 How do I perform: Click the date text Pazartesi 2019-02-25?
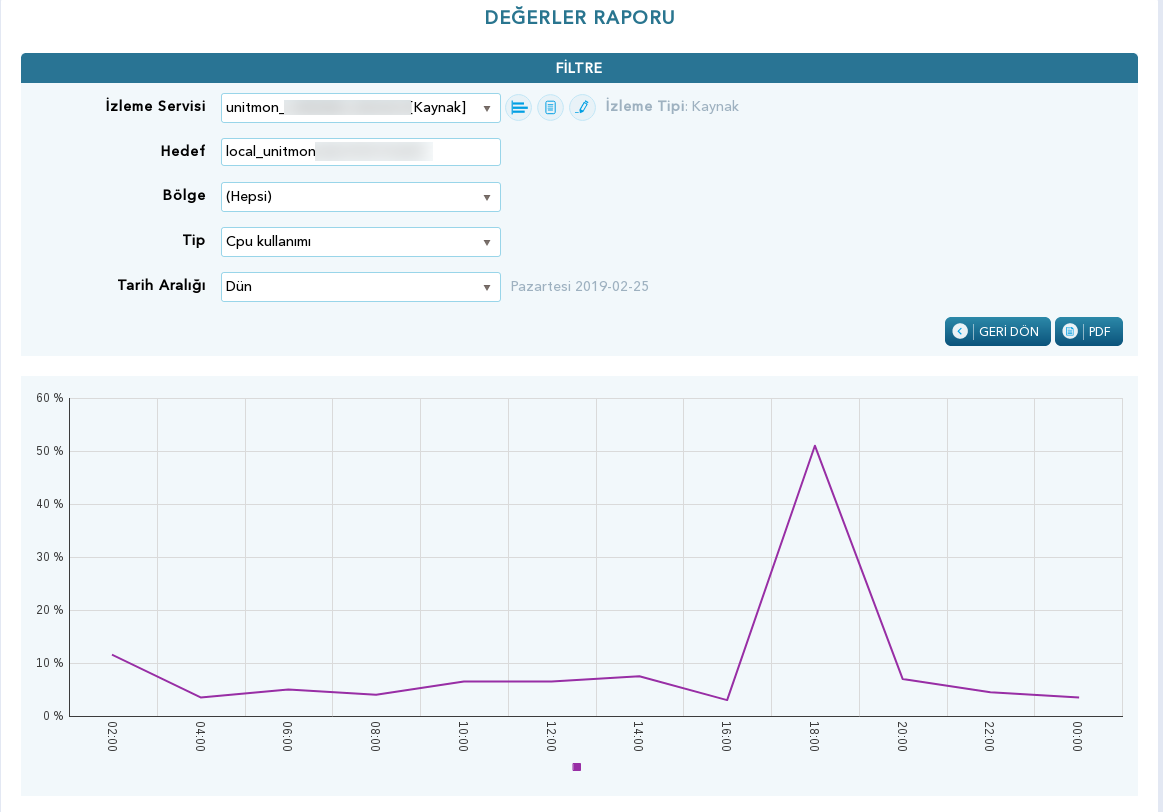coord(579,286)
